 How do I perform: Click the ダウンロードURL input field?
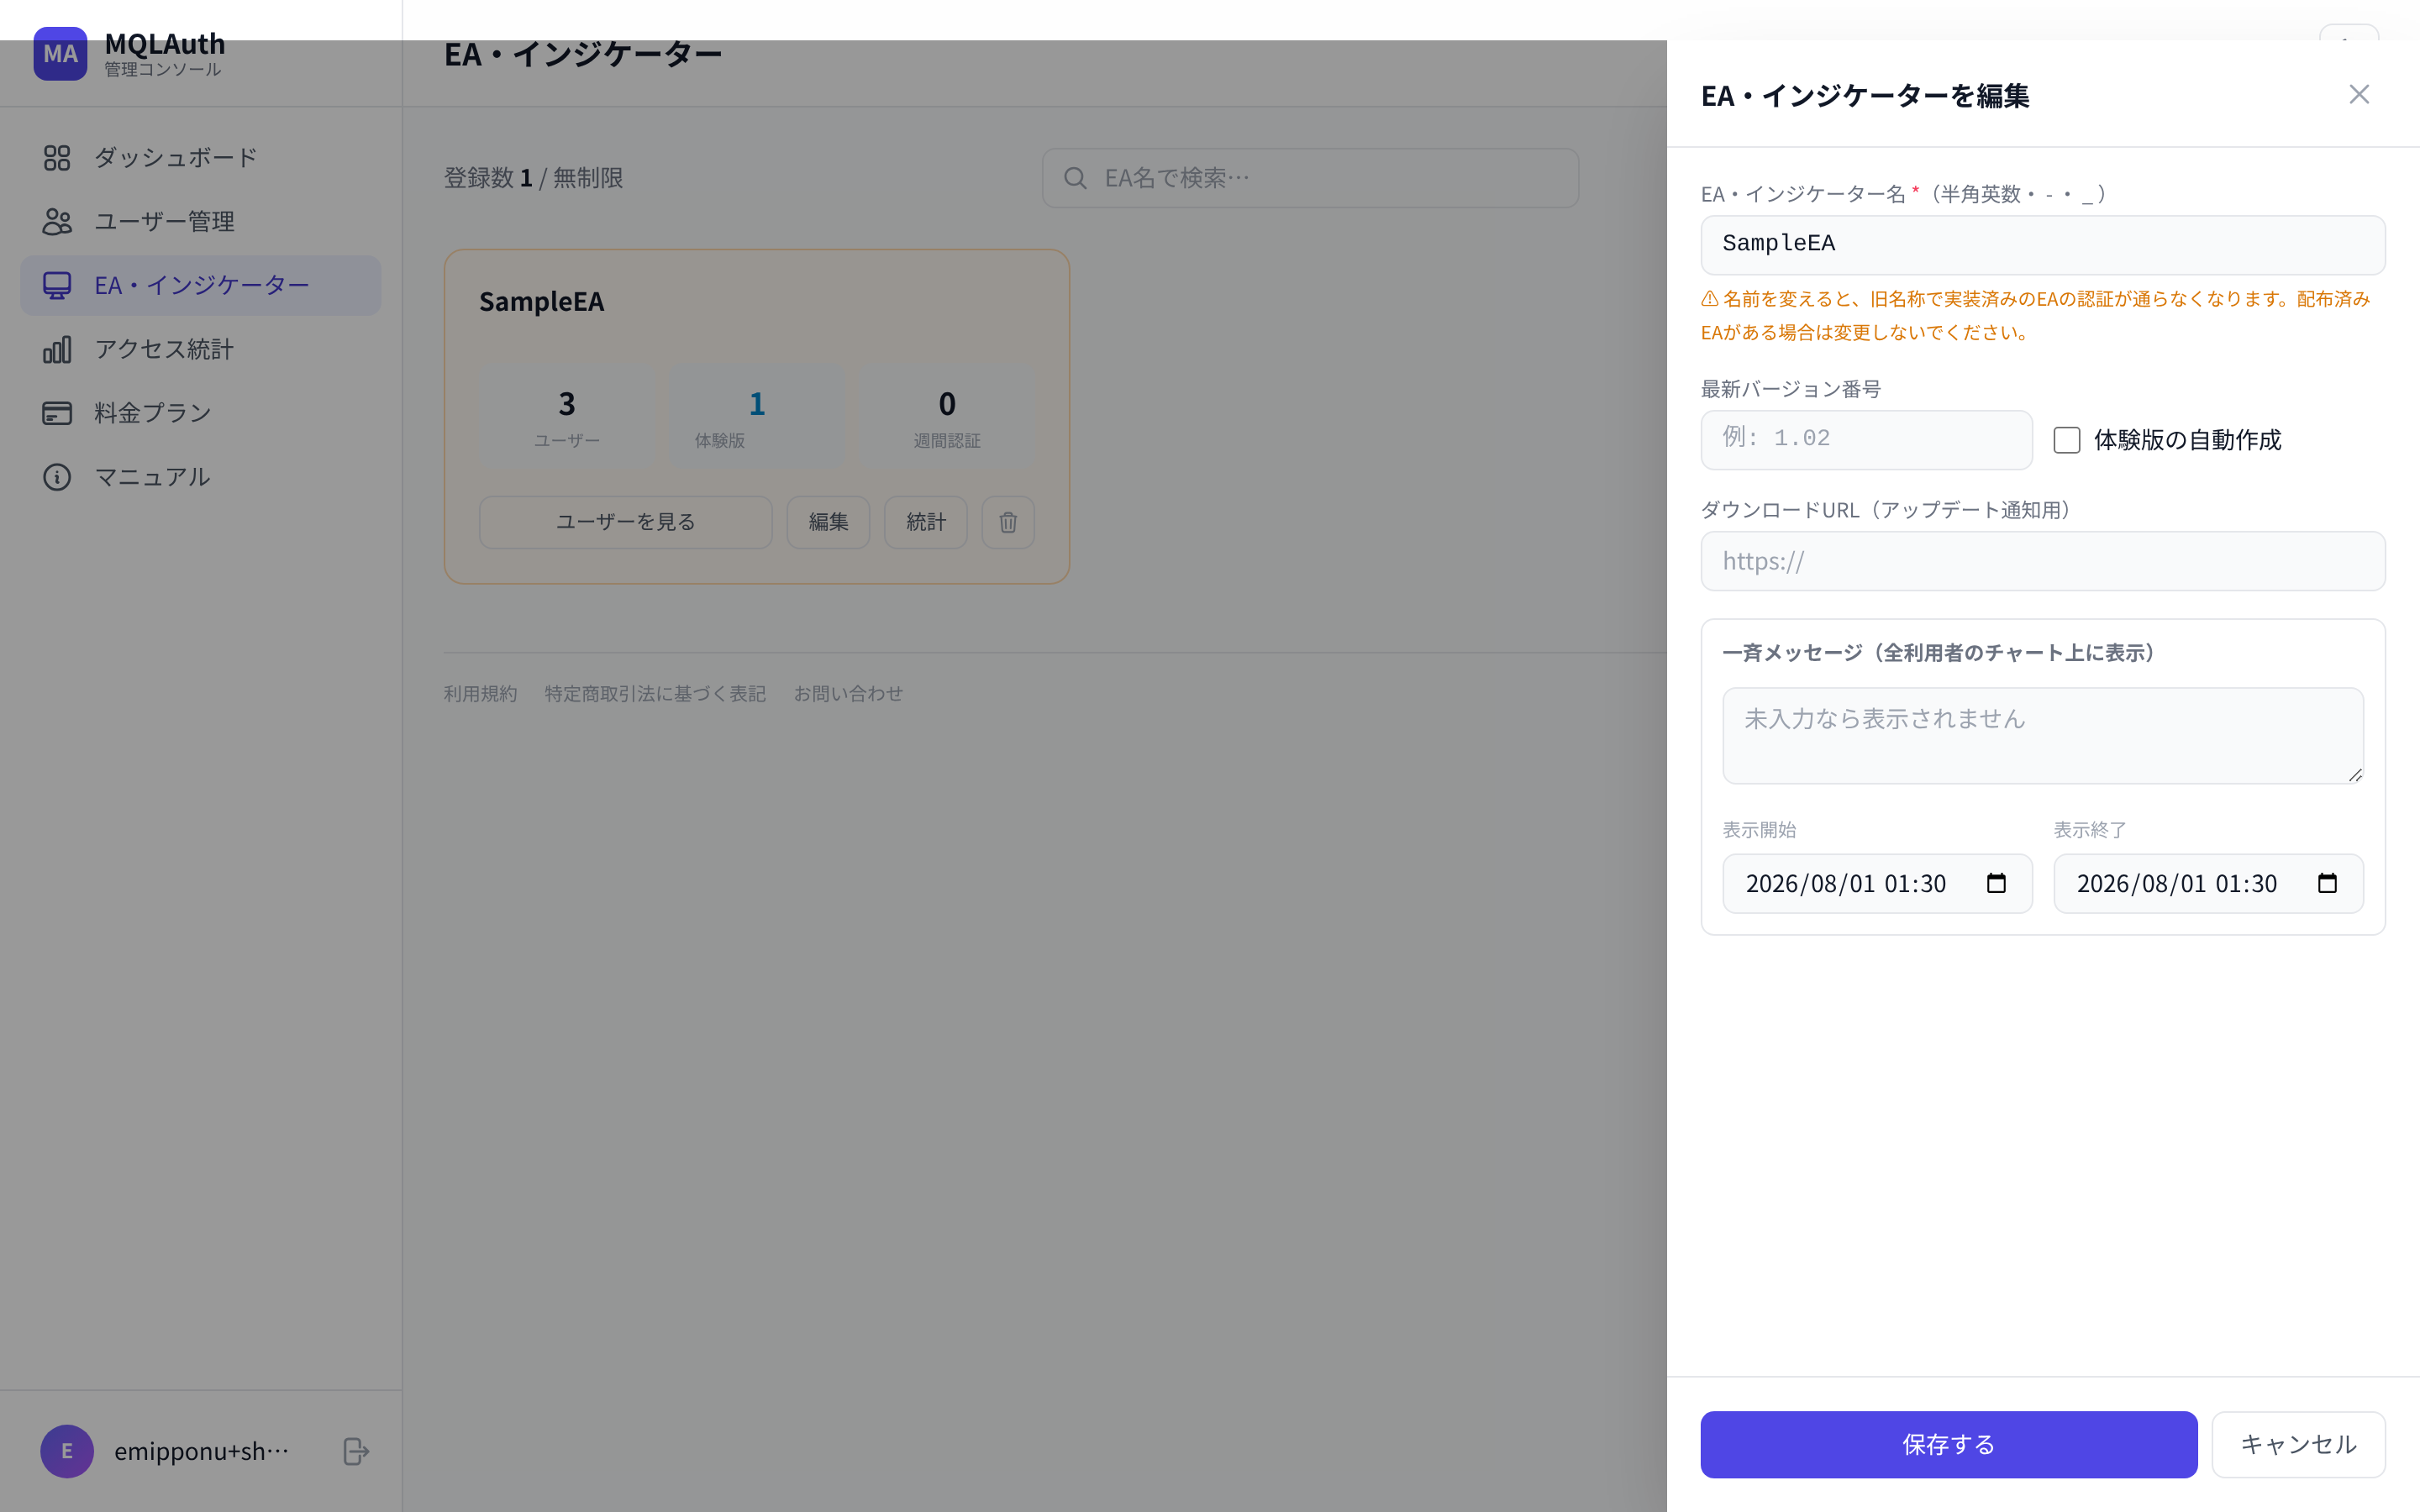2043,561
